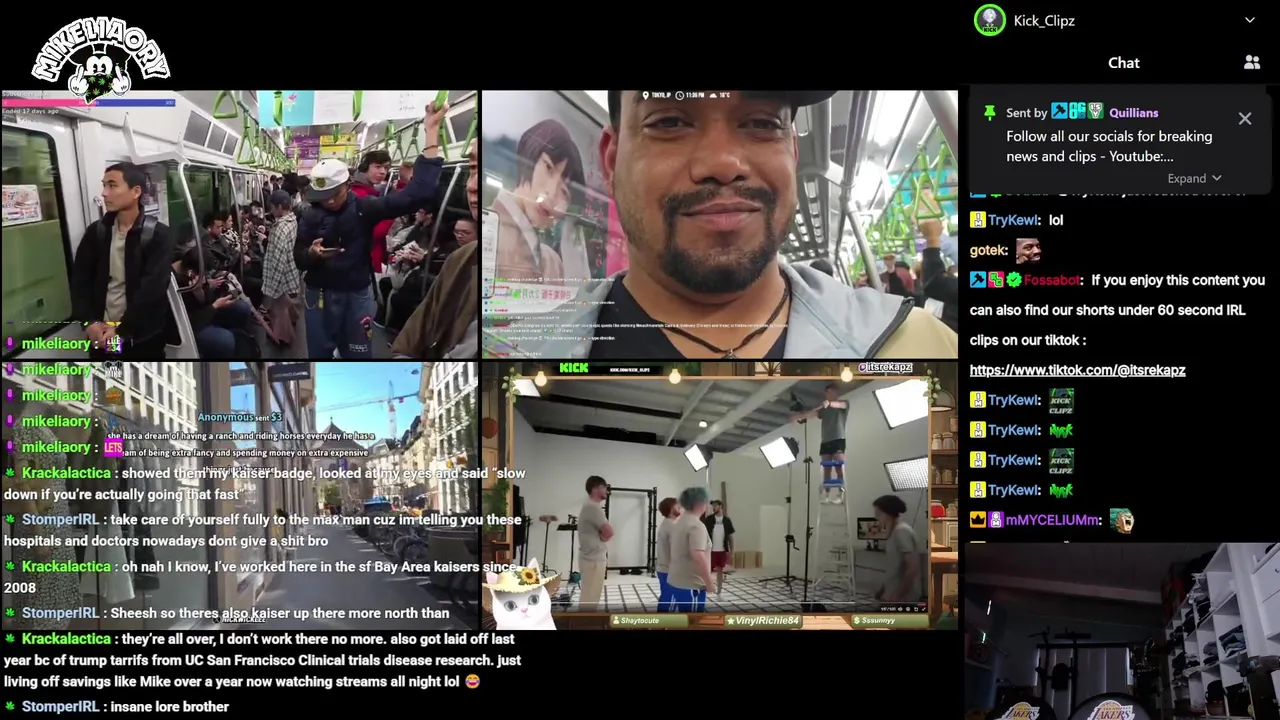Click 'StomperIRL : insane lore brother' message
This screenshot has height=720, width=1280.
(x=117, y=706)
